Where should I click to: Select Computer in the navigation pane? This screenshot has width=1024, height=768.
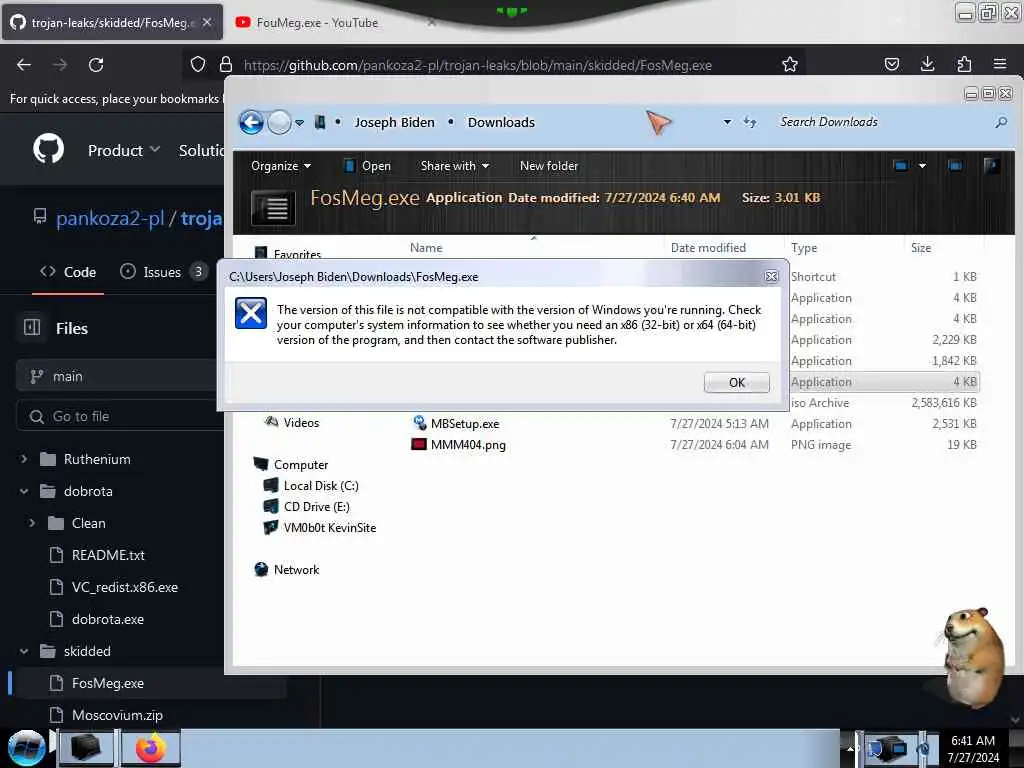[x=291, y=464]
